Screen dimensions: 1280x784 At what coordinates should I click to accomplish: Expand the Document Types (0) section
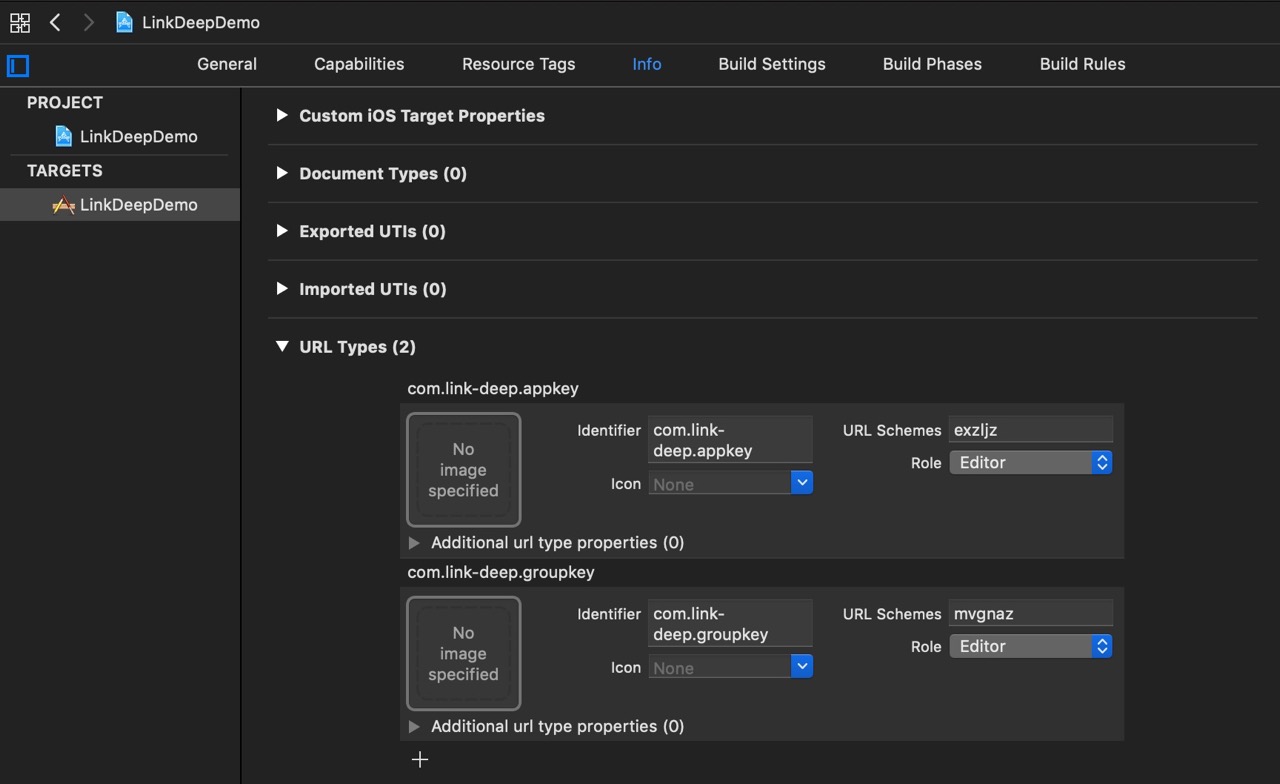(x=282, y=174)
